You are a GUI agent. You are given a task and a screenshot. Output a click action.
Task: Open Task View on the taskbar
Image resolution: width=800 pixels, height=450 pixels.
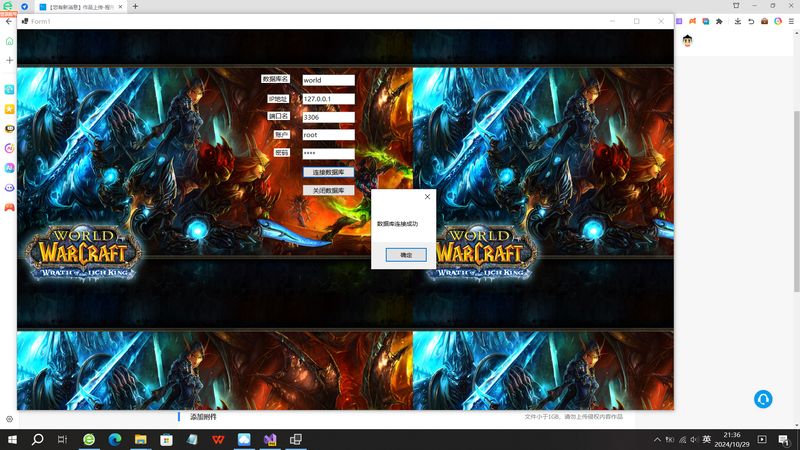(x=62, y=439)
